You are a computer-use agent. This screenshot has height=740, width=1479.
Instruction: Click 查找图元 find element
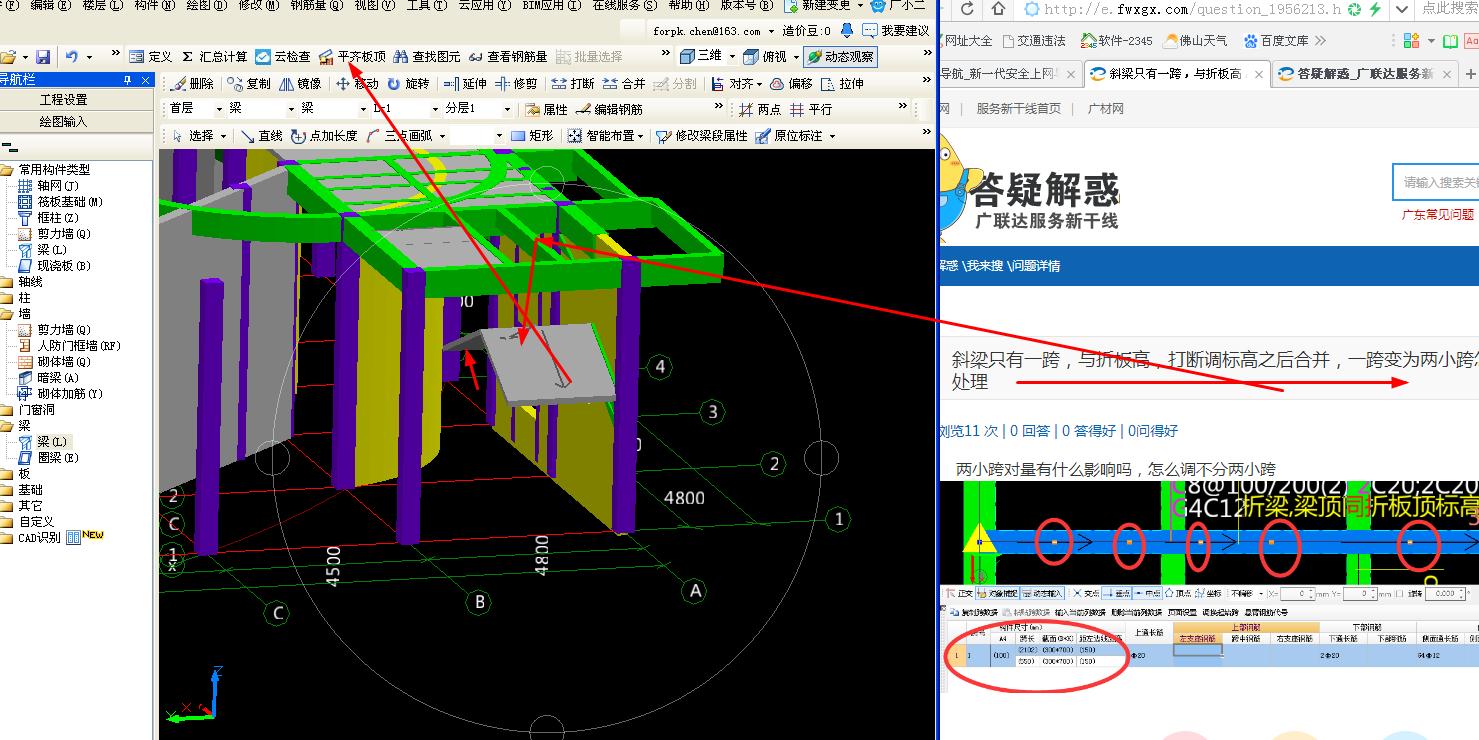click(x=427, y=57)
